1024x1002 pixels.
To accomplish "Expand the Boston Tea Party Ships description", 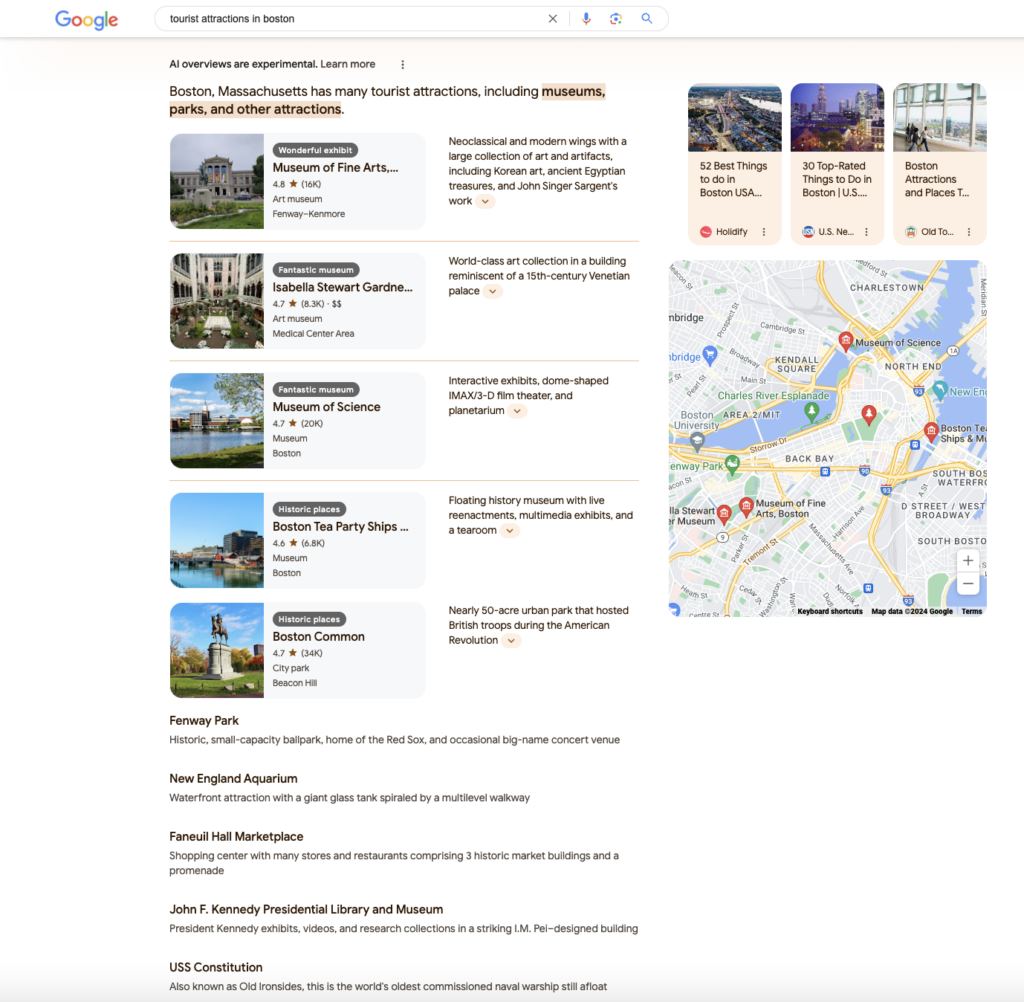I will [x=509, y=530].
